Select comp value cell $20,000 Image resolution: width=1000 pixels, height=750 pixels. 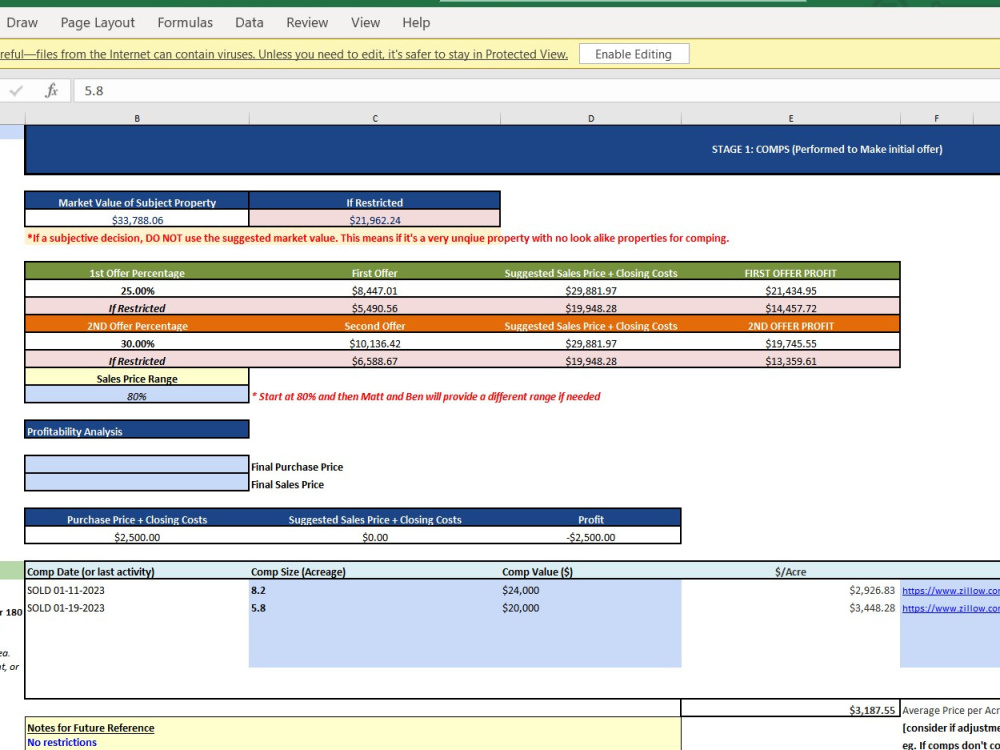591,608
